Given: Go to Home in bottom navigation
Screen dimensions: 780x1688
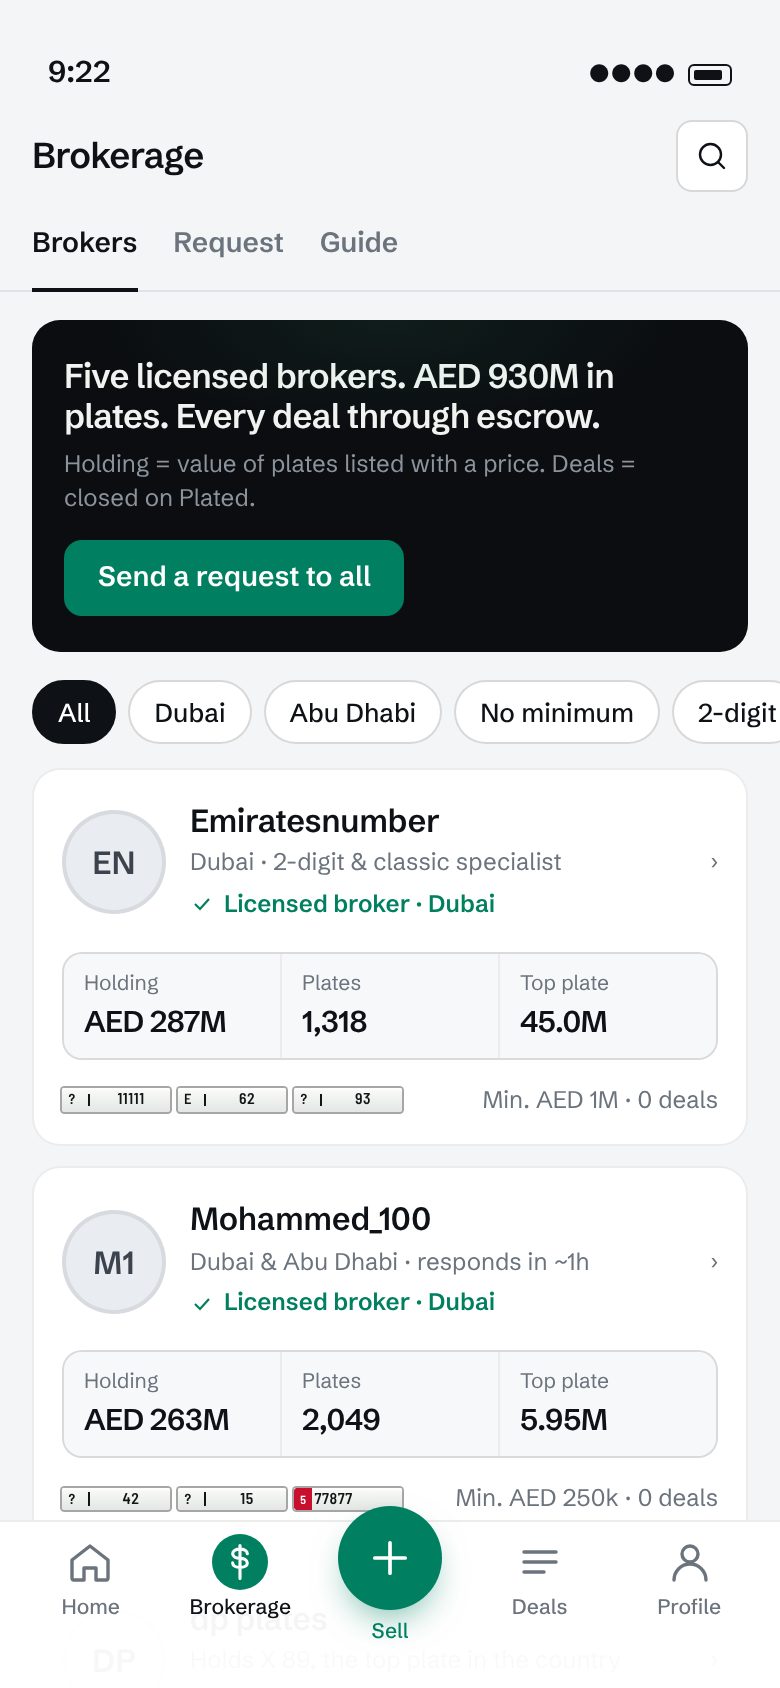Looking at the screenshot, I should point(90,1563).
